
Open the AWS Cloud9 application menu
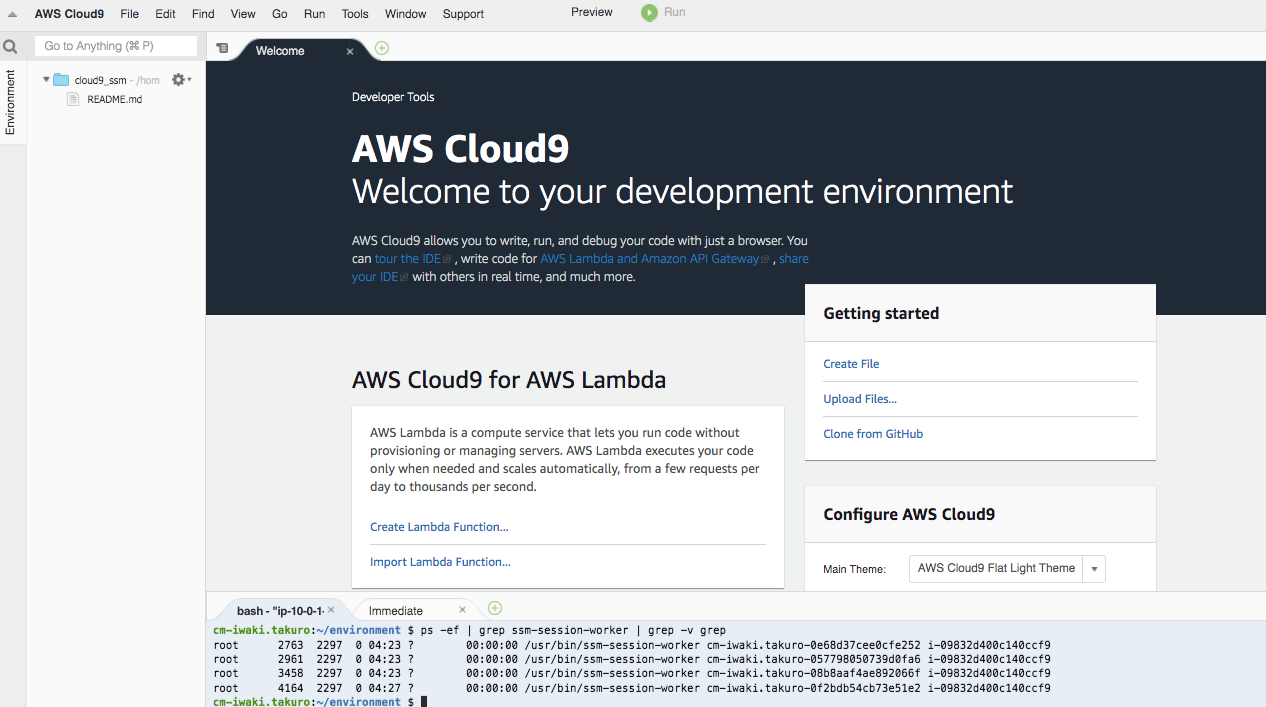(x=68, y=13)
